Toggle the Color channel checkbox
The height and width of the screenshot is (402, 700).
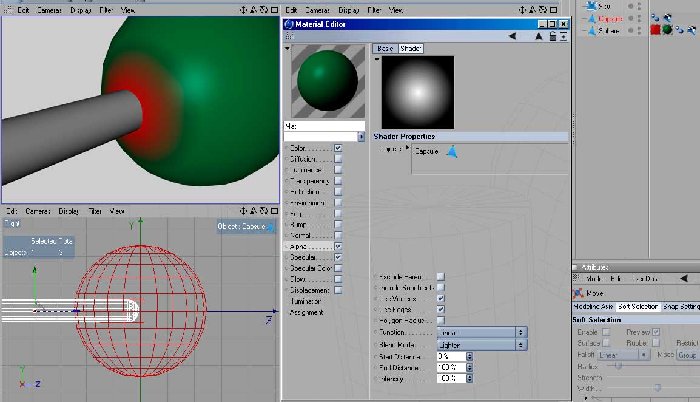click(x=338, y=148)
